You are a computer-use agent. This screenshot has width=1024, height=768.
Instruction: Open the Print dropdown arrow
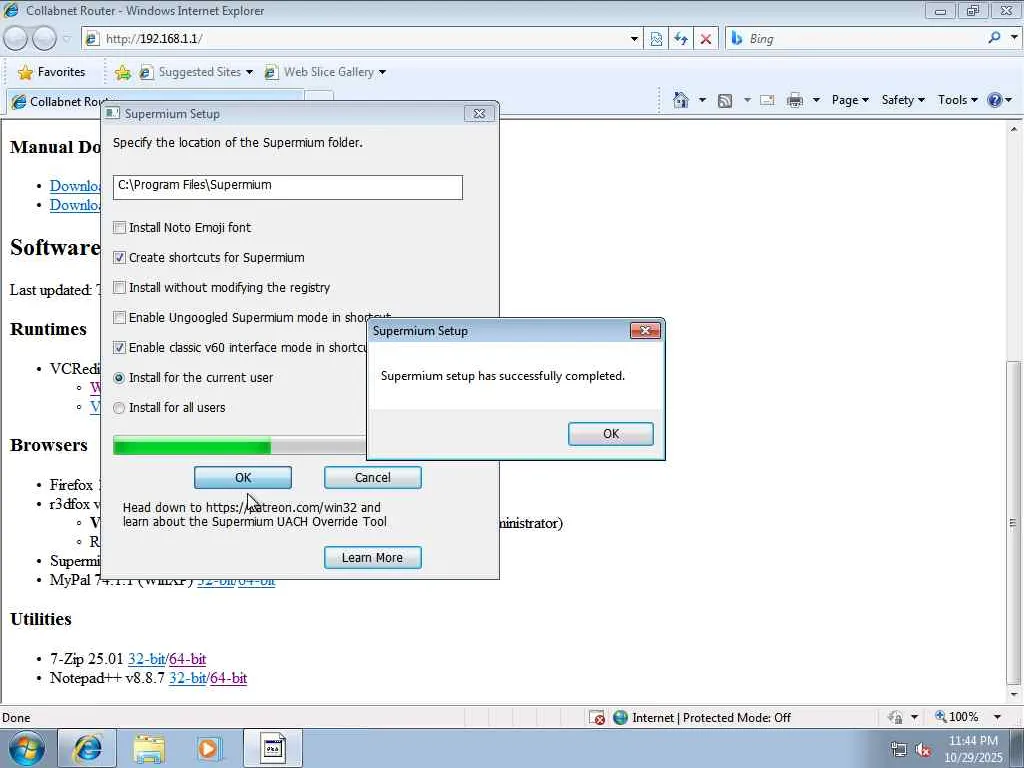[x=816, y=100]
